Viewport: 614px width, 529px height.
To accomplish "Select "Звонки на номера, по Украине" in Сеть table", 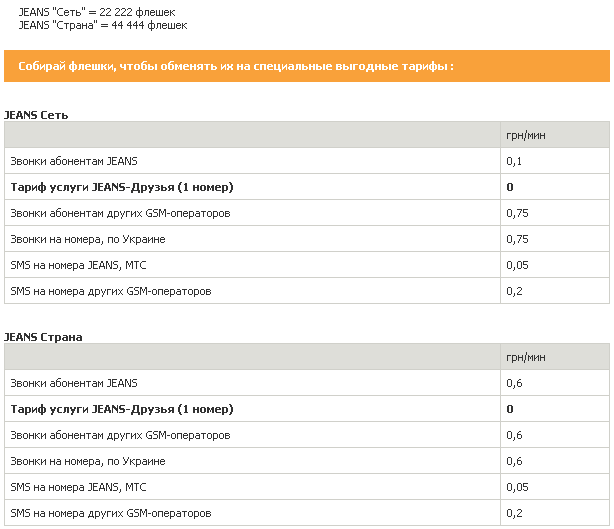I will pos(88,239).
